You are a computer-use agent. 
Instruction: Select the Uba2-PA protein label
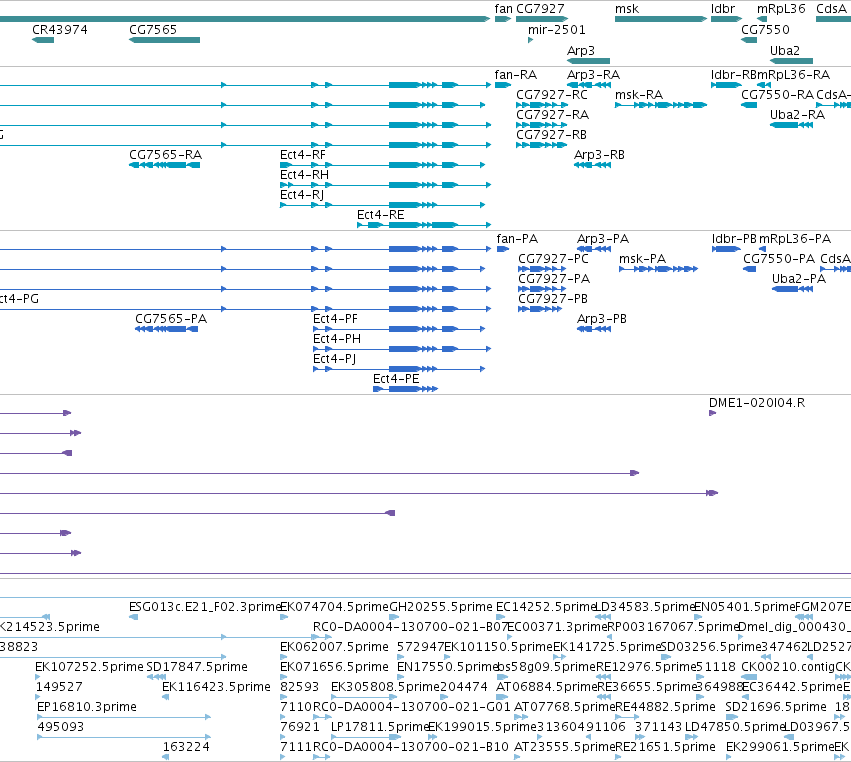point(799,279)
